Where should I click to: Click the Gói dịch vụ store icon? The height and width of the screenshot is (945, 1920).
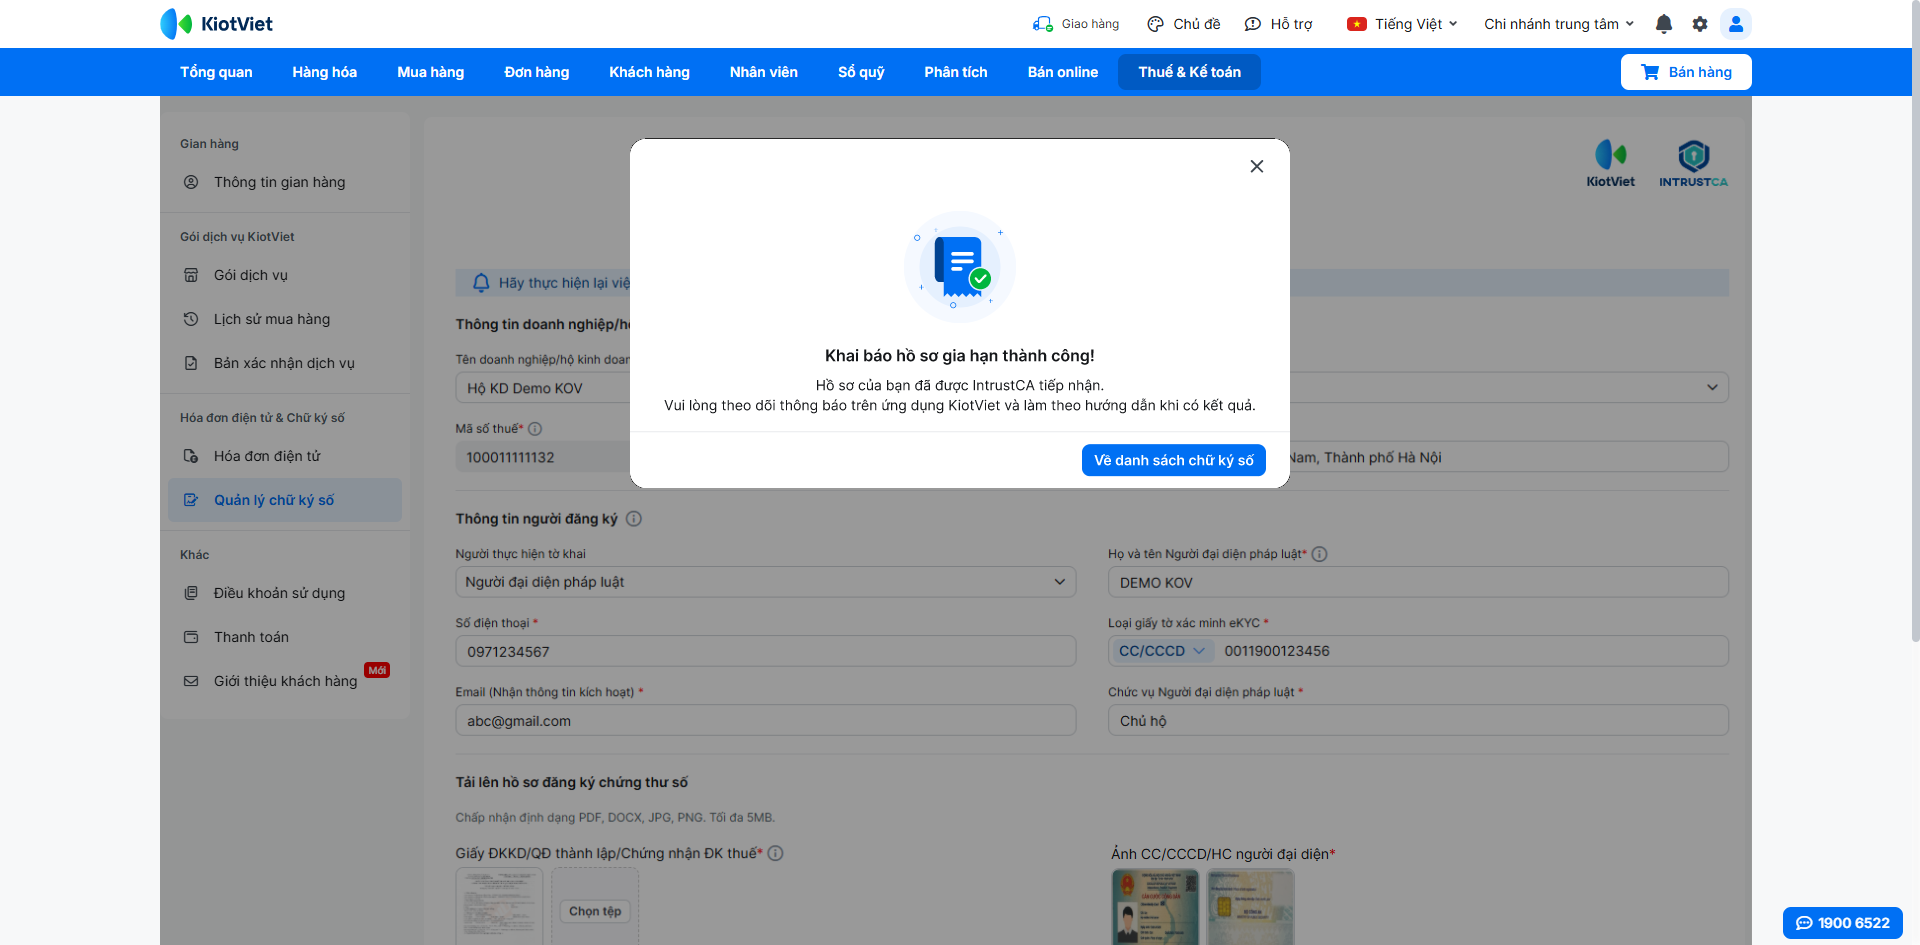point(191,275)
